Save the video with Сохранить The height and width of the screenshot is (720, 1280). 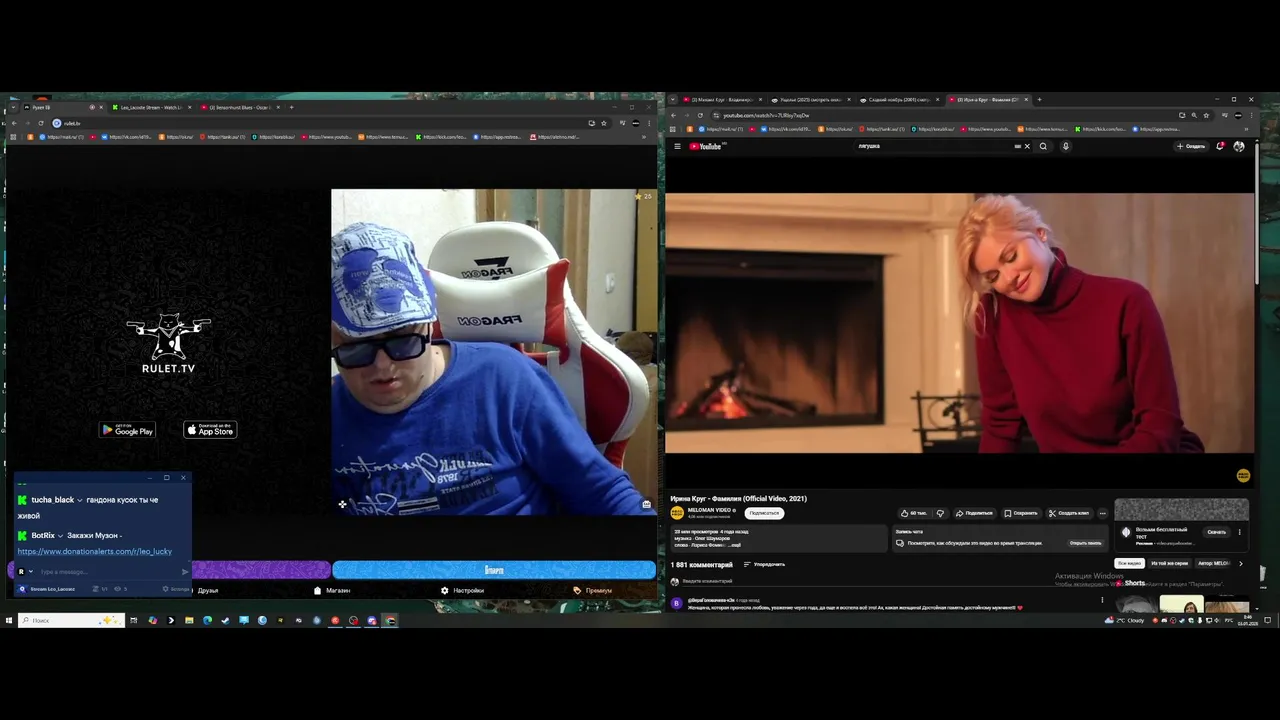tap(1021, 513)
